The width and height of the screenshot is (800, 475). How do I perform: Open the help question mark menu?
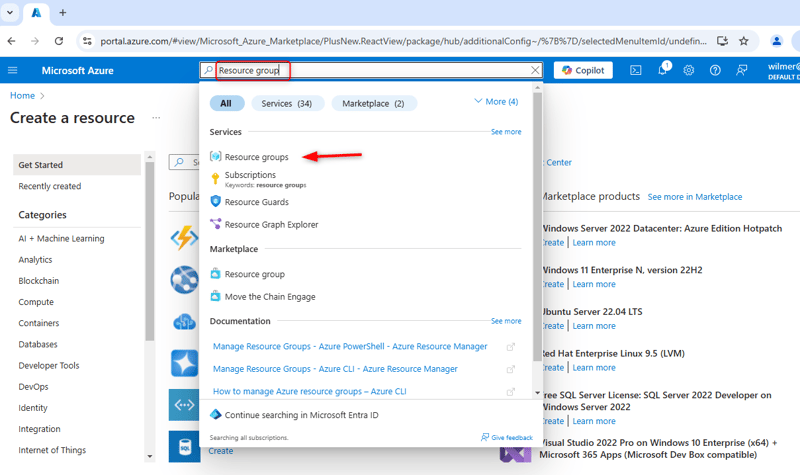(x=715, y=70)
